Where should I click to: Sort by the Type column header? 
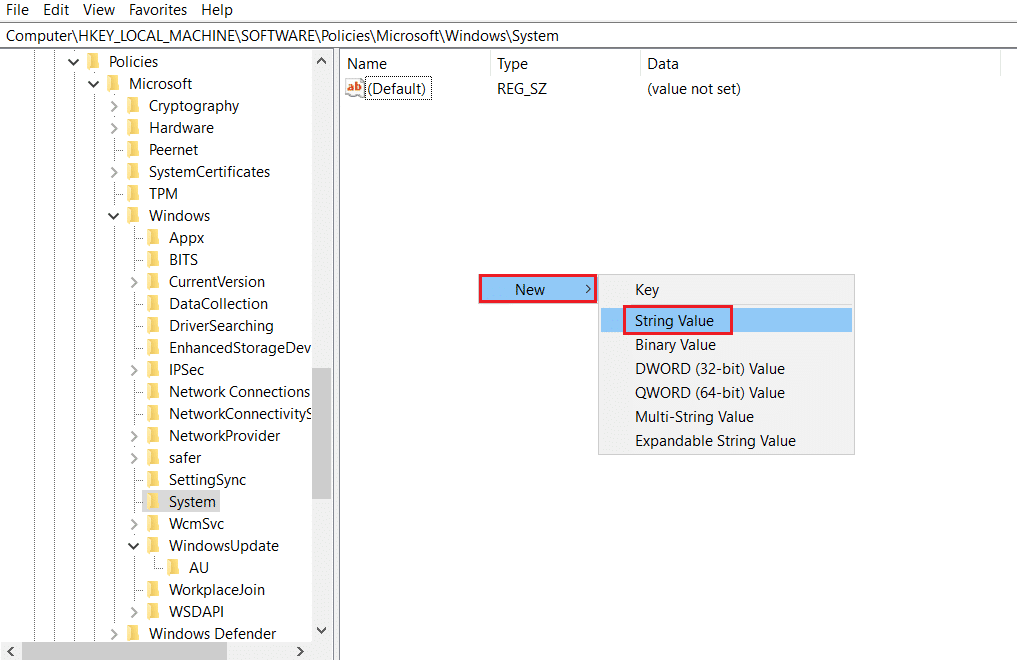coord(566,64)
